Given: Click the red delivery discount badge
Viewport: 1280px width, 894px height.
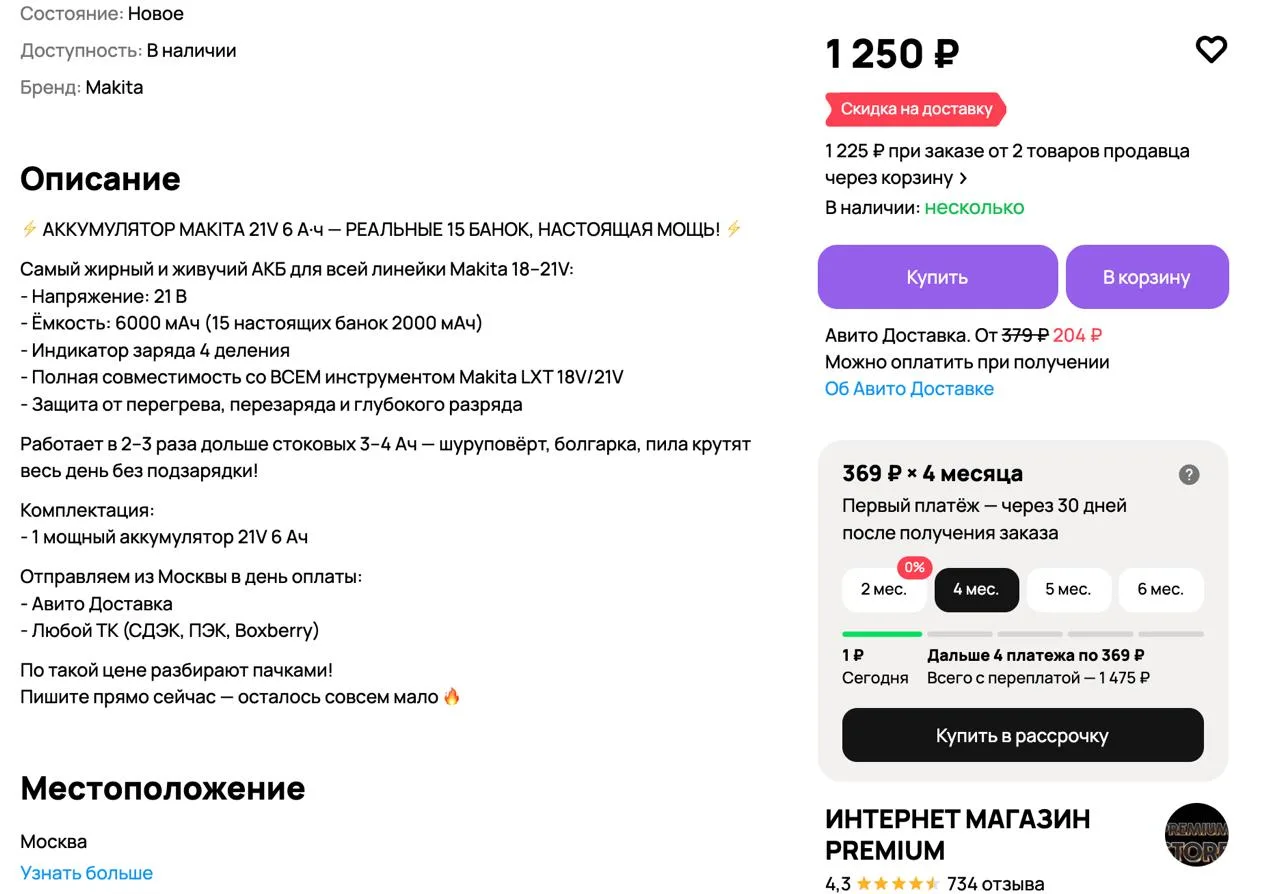Looking at the screenshot, I should (915, 109).
